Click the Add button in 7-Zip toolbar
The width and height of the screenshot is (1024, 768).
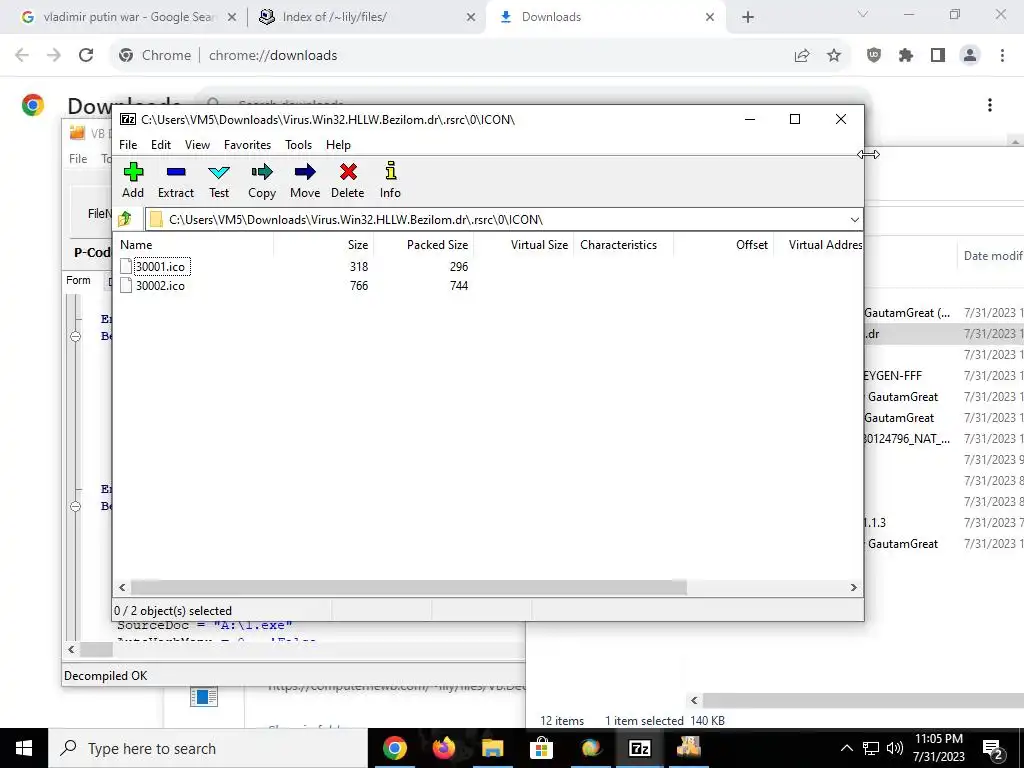click(133, 180)
